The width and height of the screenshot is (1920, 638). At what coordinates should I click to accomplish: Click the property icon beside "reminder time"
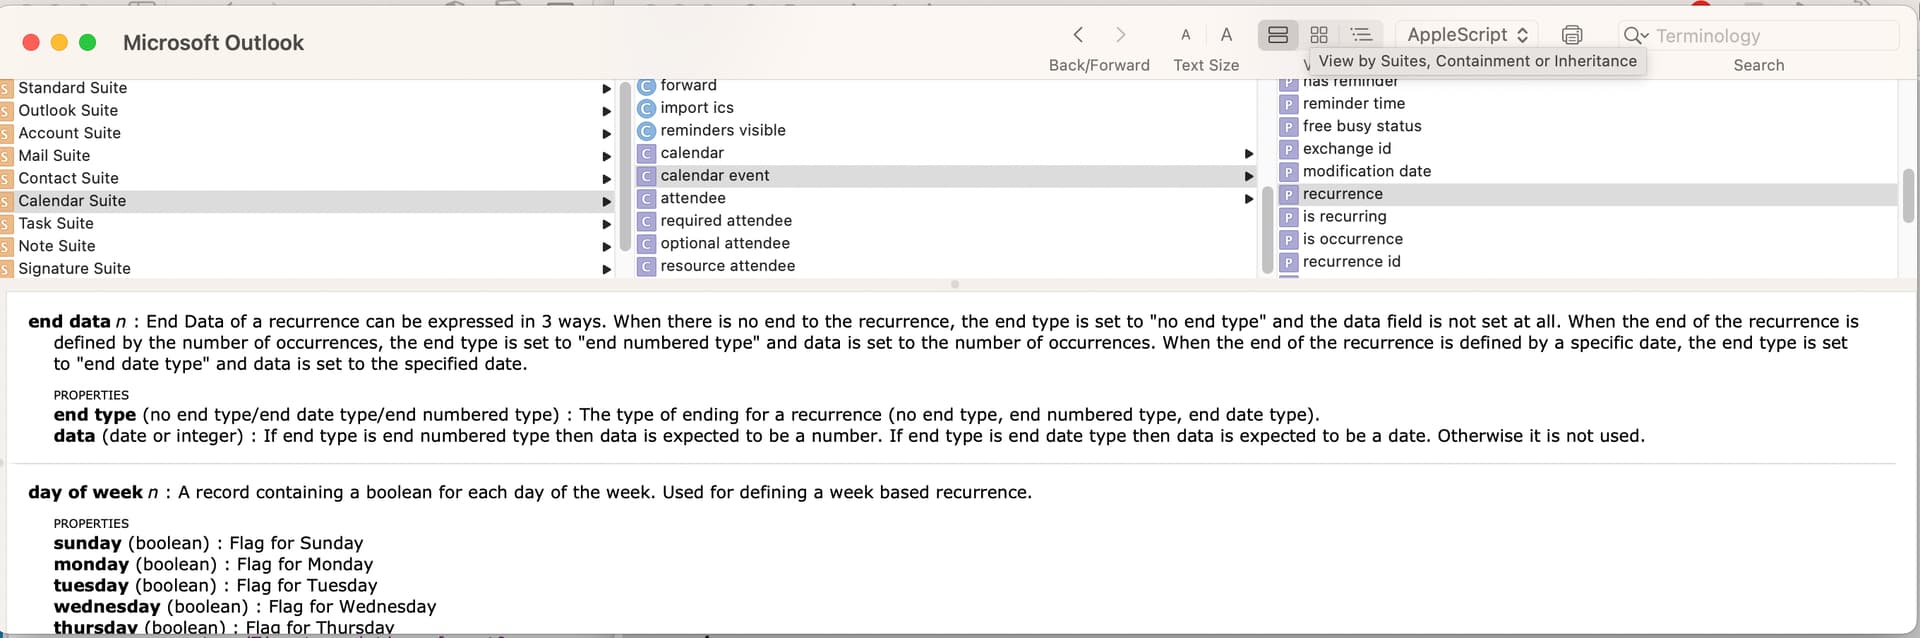pyautogui.click(x=1288, y=104)
